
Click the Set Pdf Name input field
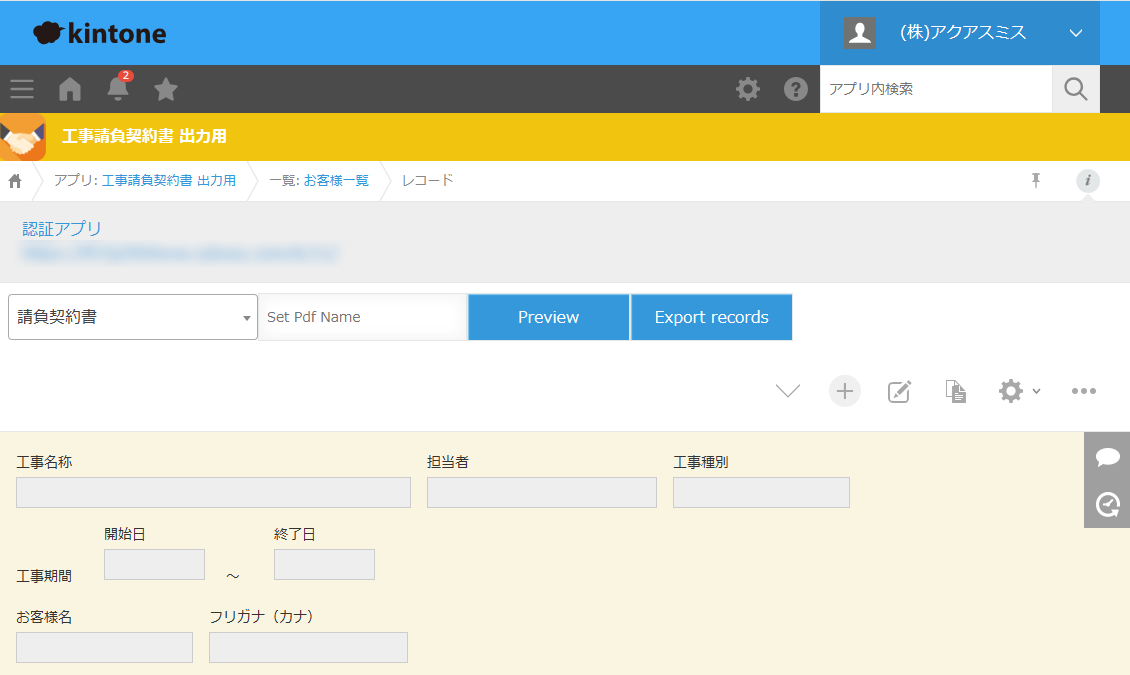click(362, 317)
